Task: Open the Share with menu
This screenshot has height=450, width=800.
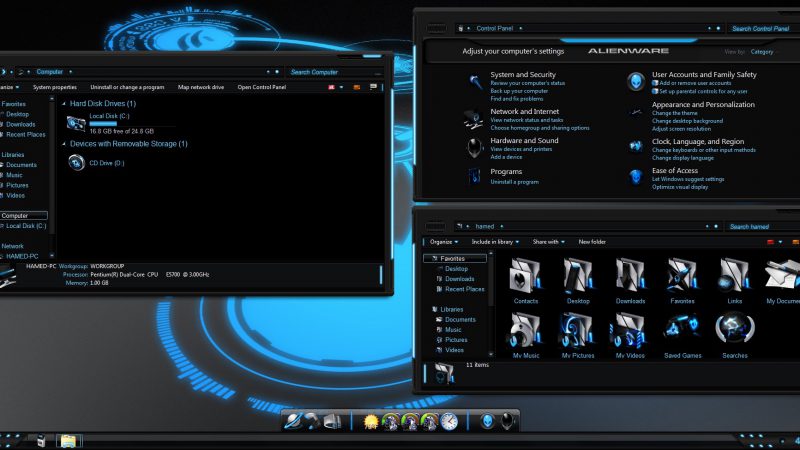Action: point(549,241)
